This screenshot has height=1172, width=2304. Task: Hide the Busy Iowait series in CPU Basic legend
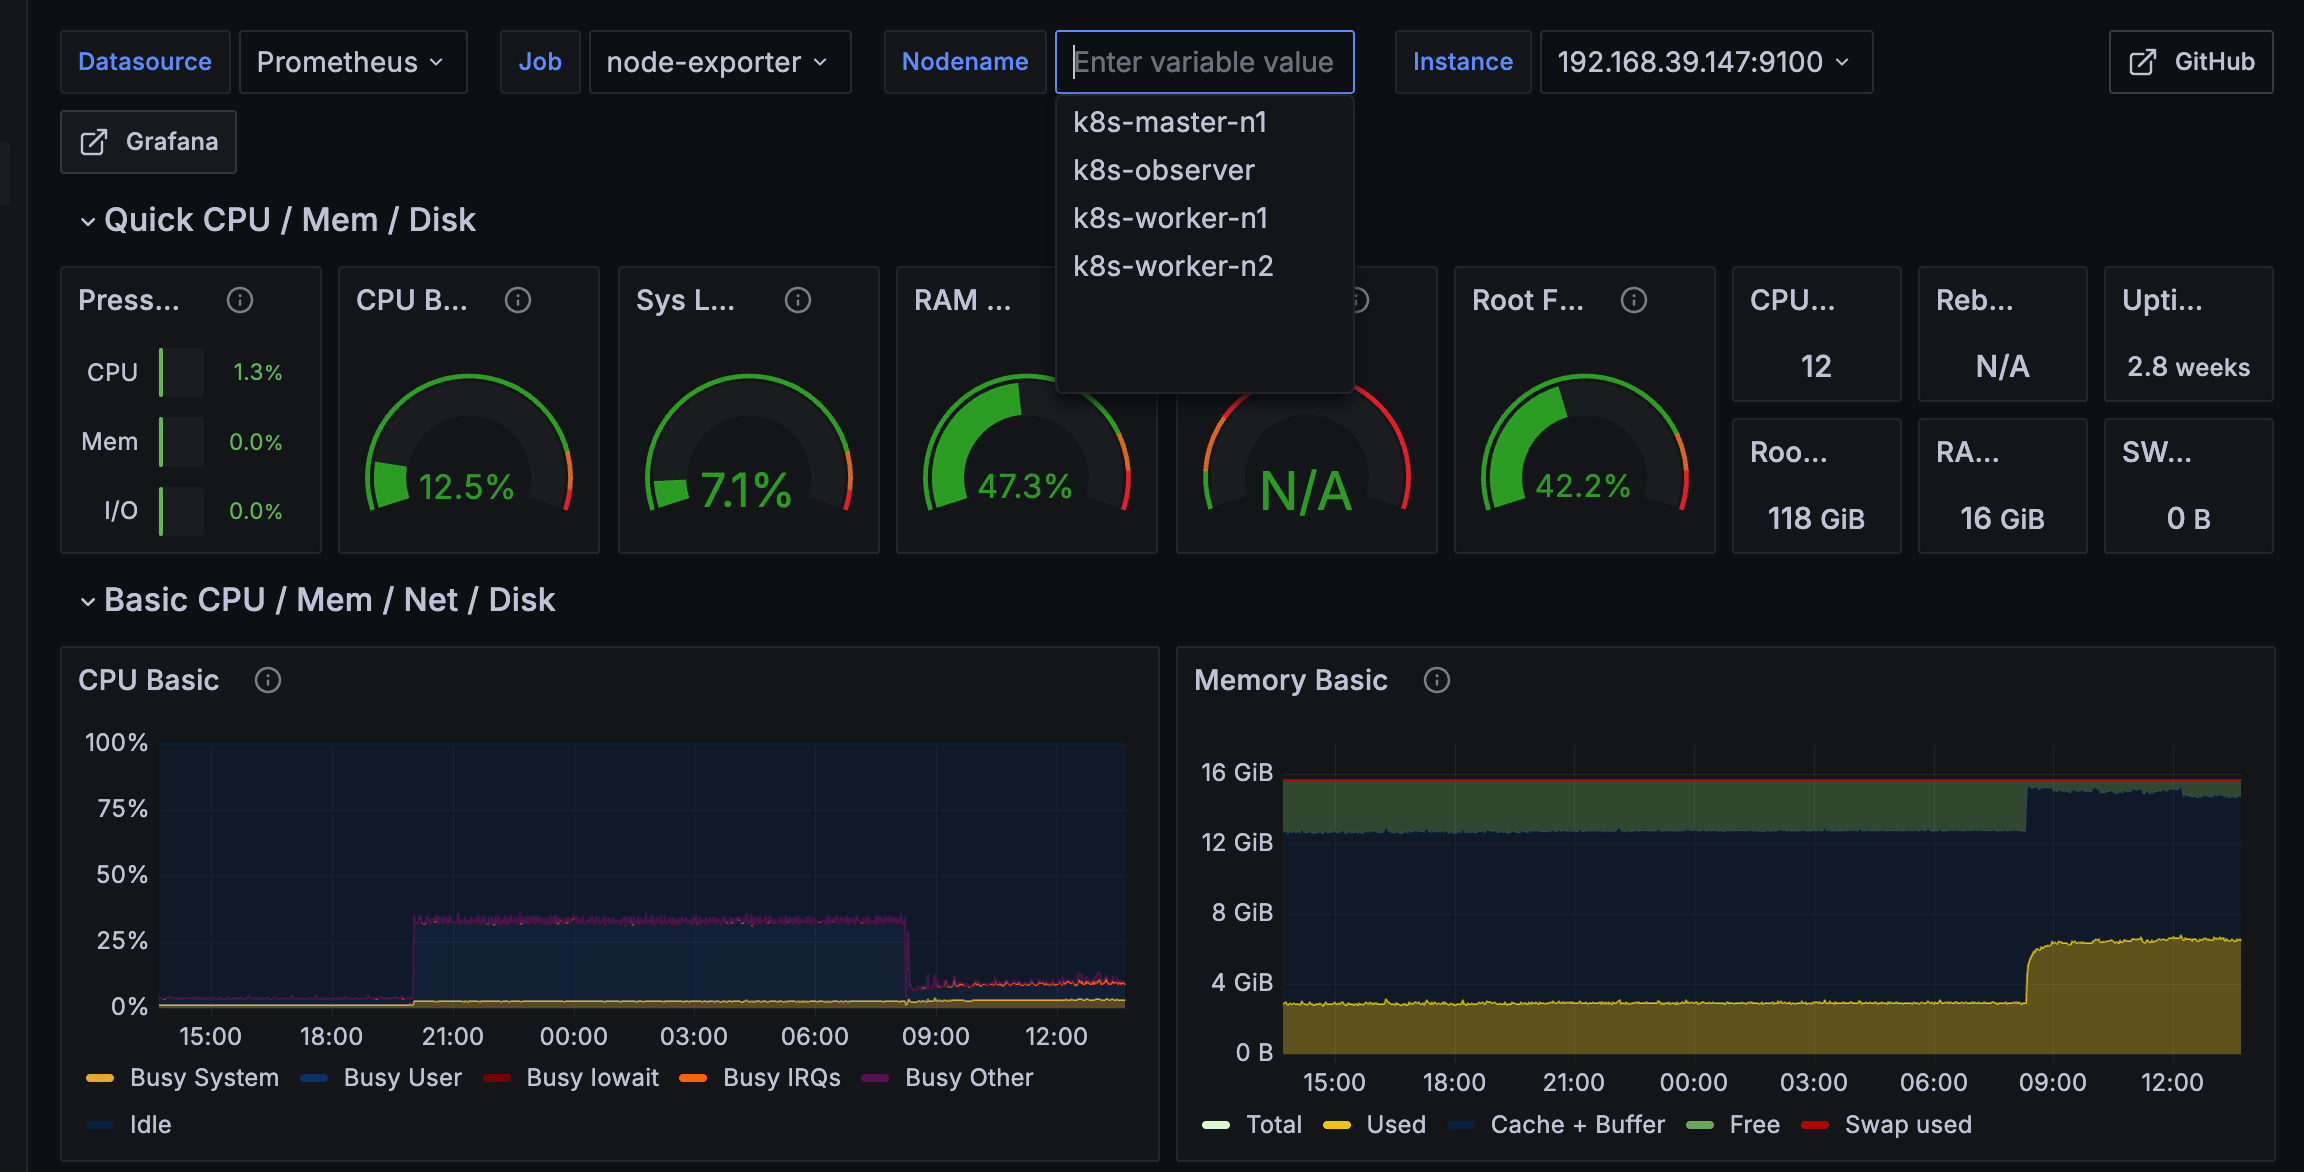coord(592,1077)
